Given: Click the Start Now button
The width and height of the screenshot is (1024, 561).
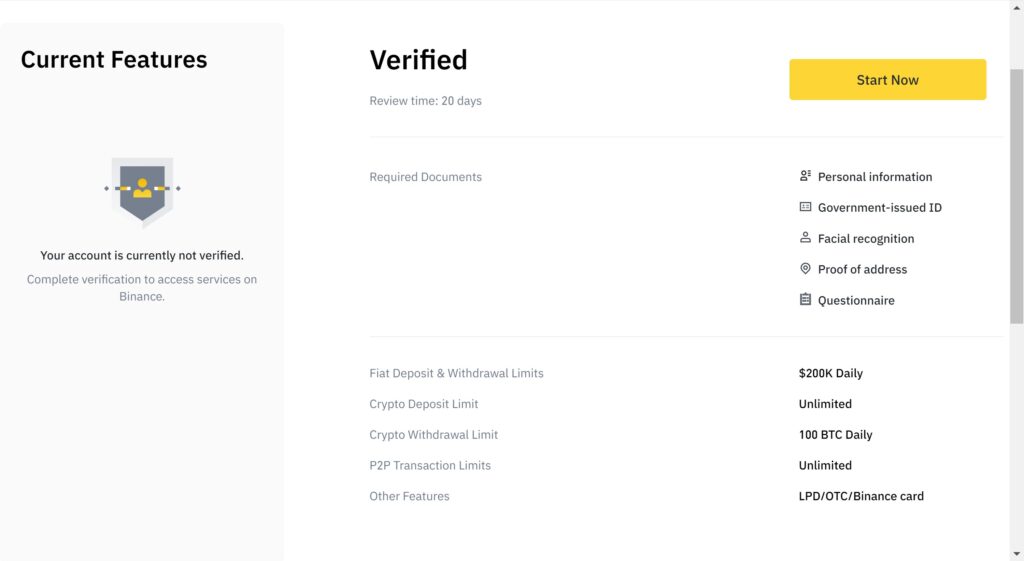Looking at the screenshot, I should point(888,80).
